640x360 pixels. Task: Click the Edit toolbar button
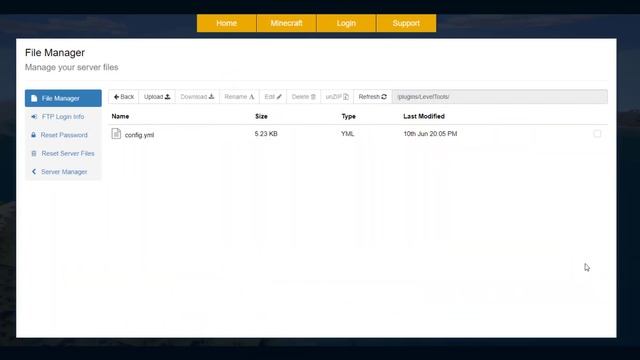coord(273,97)
